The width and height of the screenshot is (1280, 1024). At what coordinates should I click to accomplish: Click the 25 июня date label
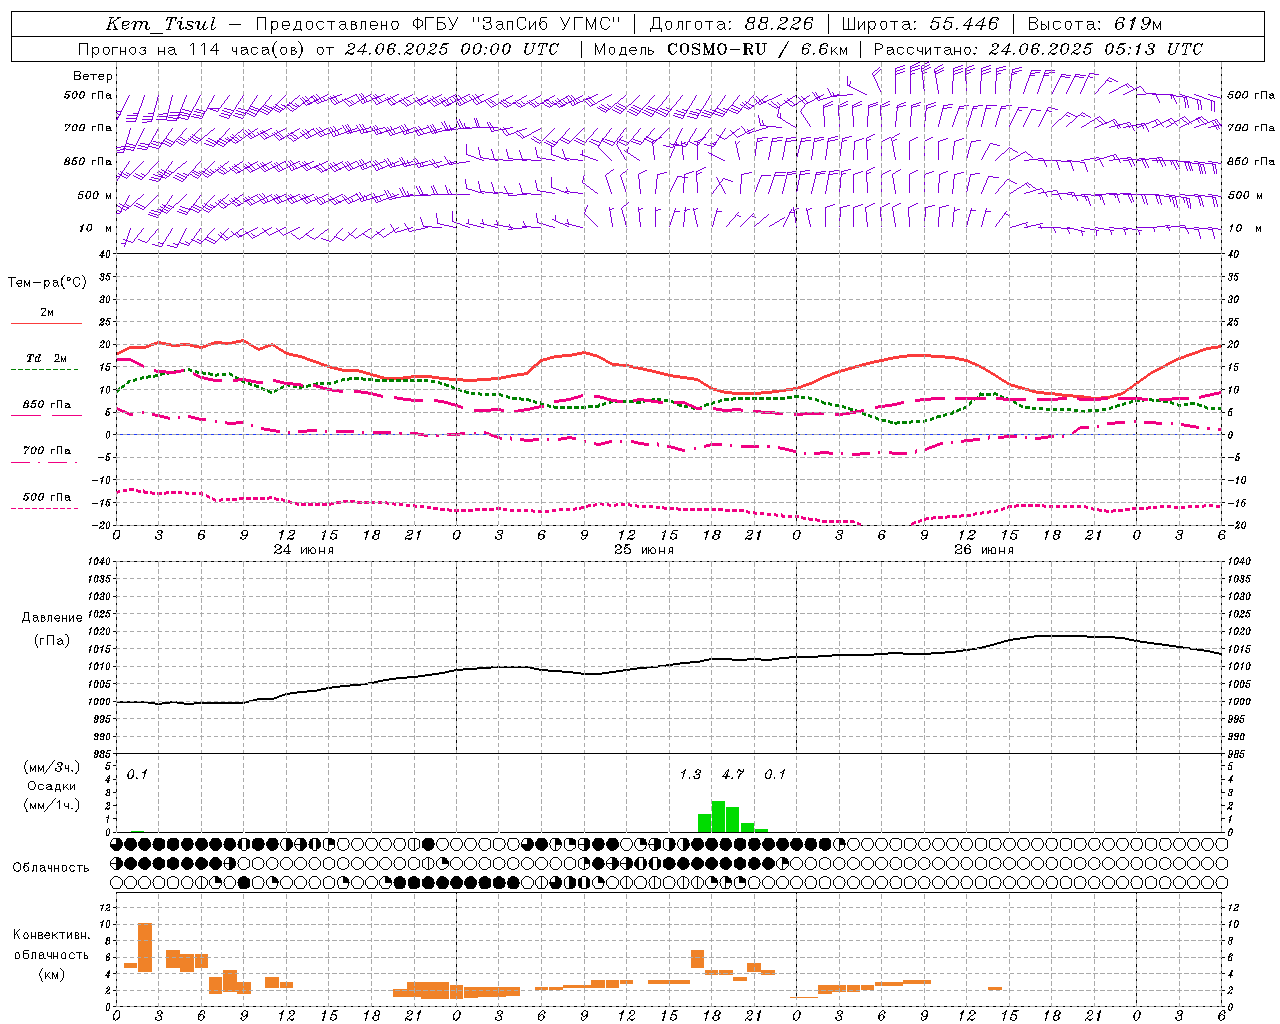point(644,550)
